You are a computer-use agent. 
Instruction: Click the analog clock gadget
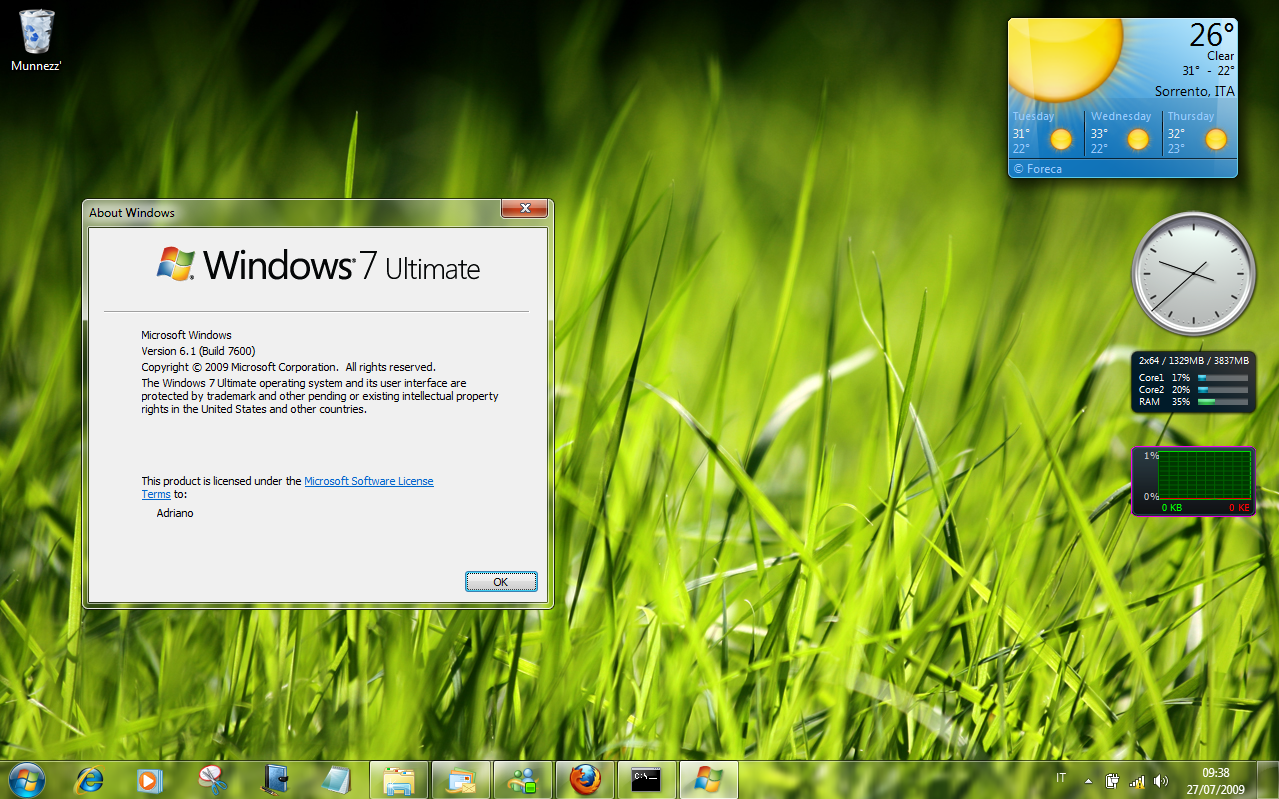[1193, 273]
